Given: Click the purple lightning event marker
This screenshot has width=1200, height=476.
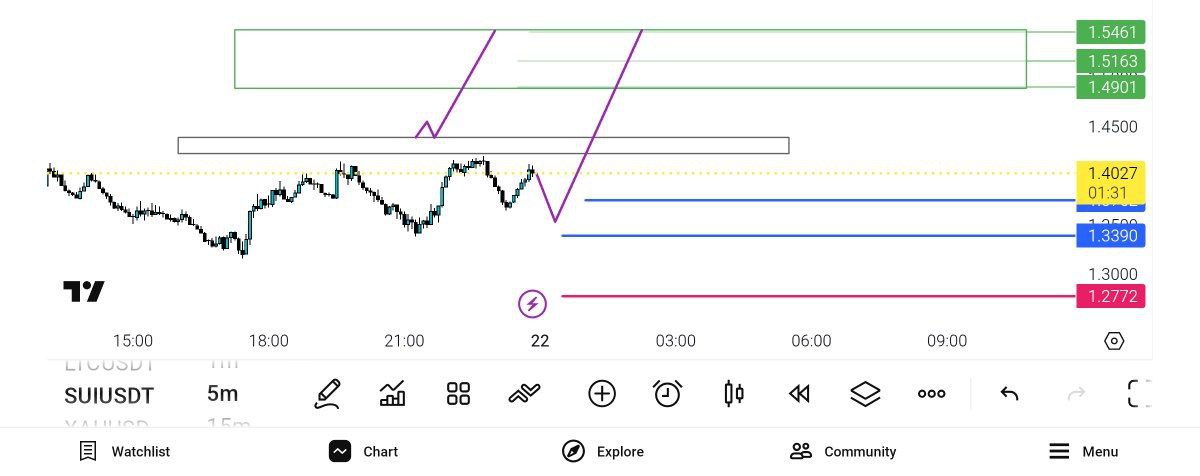Looking at the screenshot, I should click(x=532, y=303).
